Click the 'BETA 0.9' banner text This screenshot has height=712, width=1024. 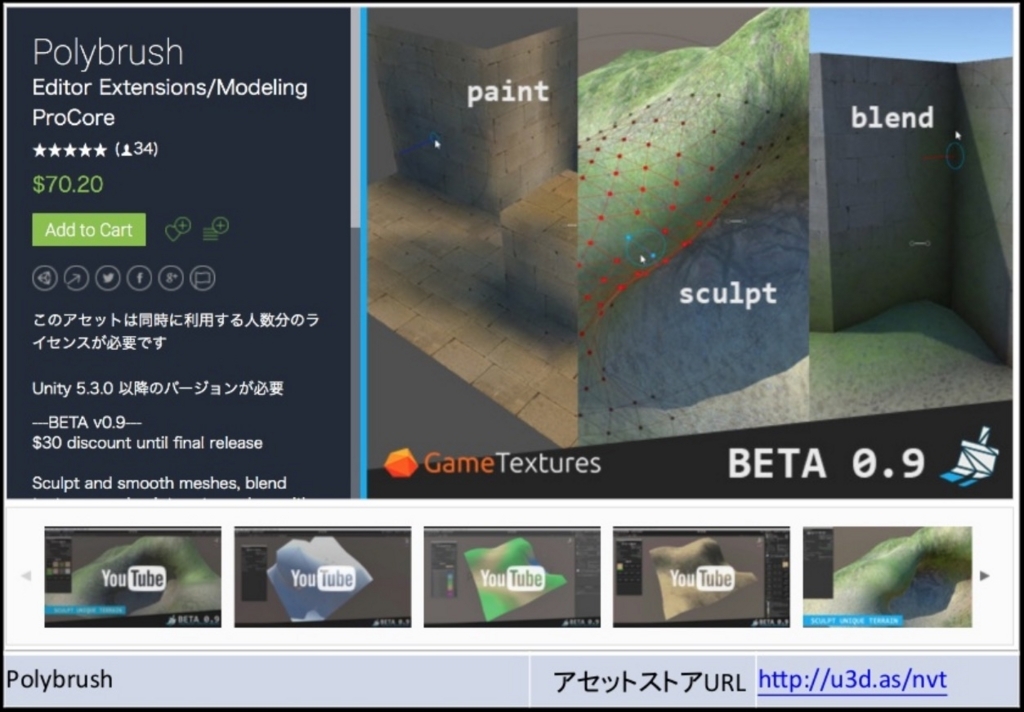[826, 463]
